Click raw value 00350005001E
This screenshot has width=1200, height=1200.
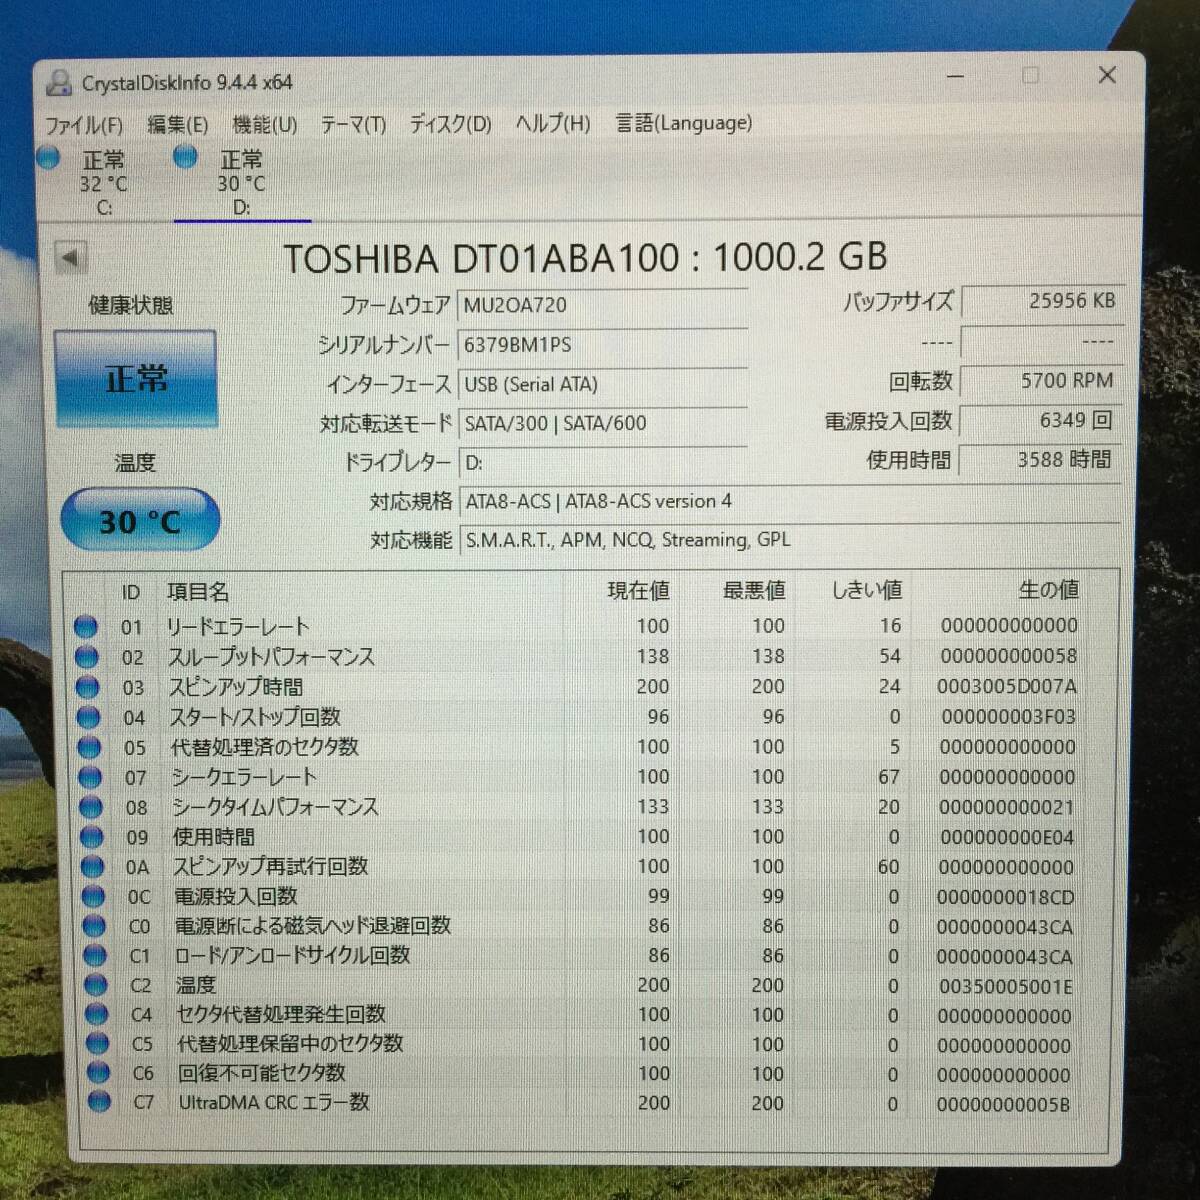click(1005, 986)
